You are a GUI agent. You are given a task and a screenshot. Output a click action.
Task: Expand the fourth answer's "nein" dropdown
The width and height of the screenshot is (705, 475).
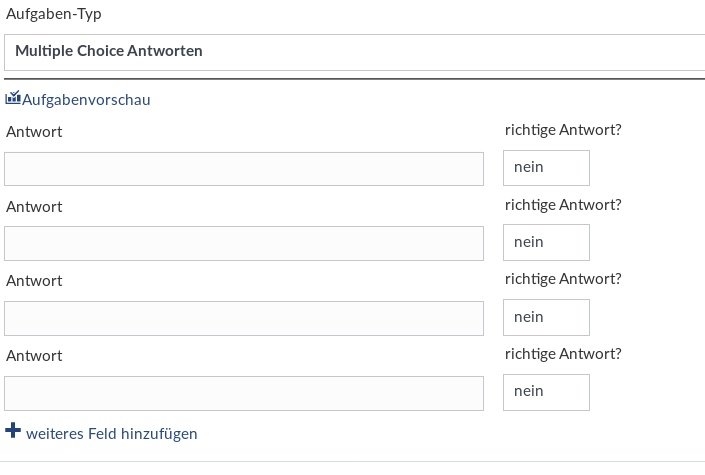click(x=546, y=392)
